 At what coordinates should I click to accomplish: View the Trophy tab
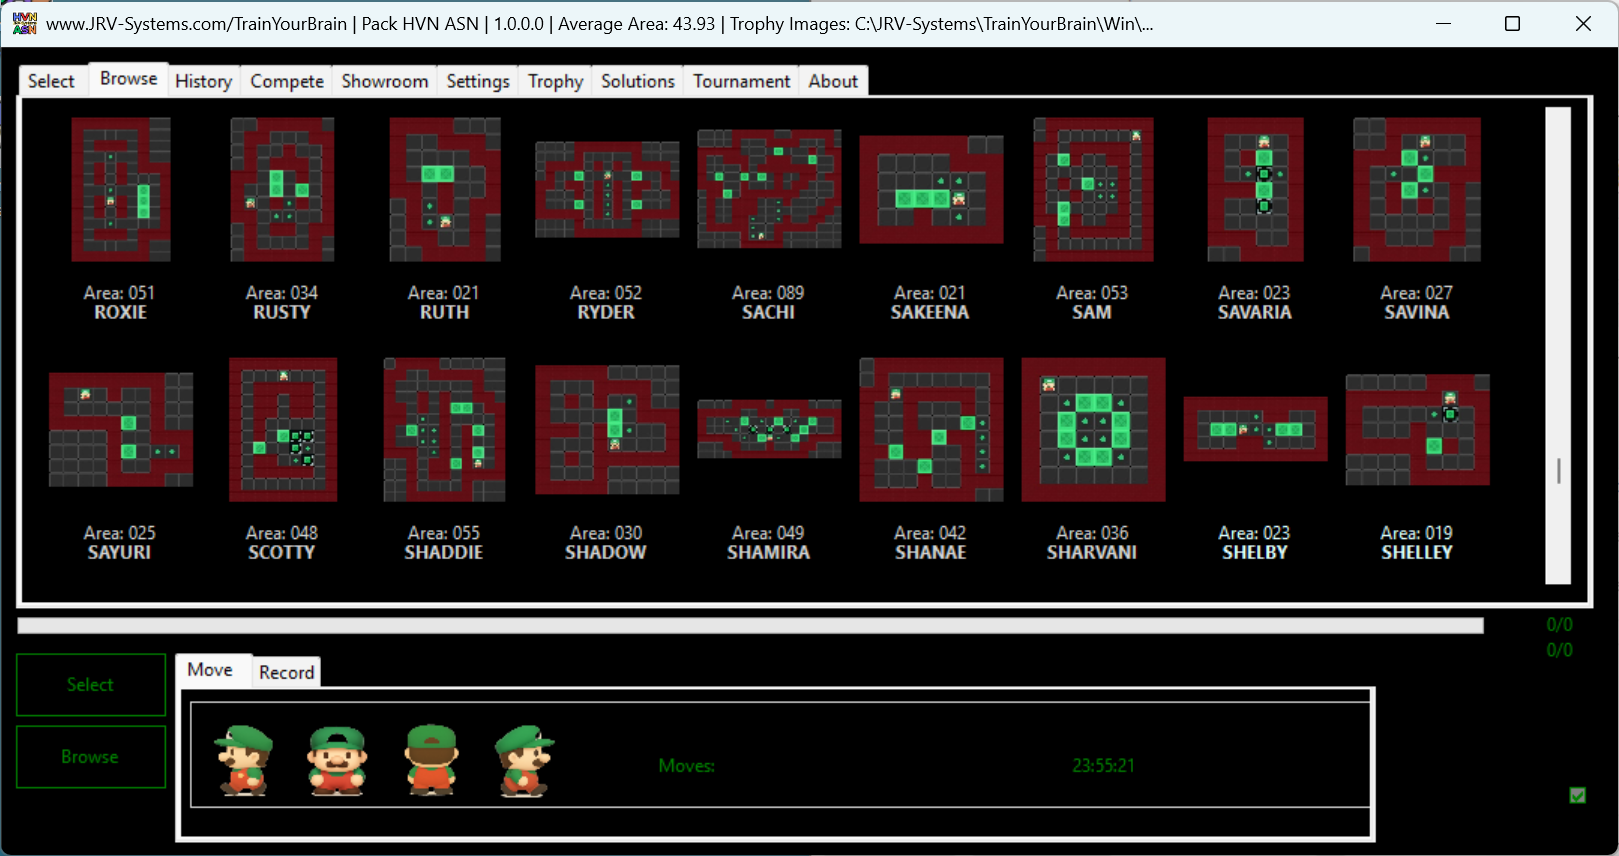[556, 81]
